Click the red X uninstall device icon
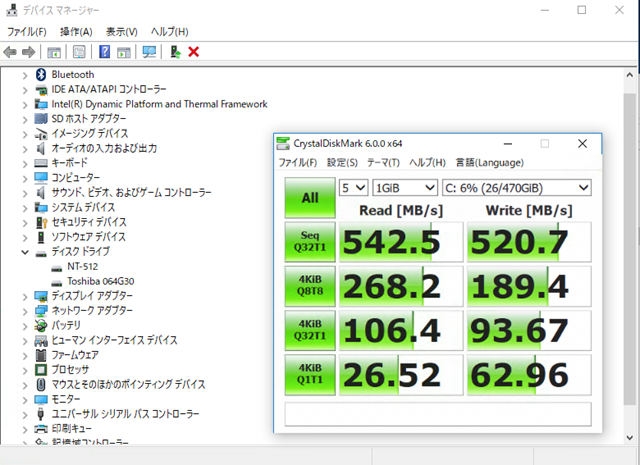640x465 pixels. (x=193, y=51)
